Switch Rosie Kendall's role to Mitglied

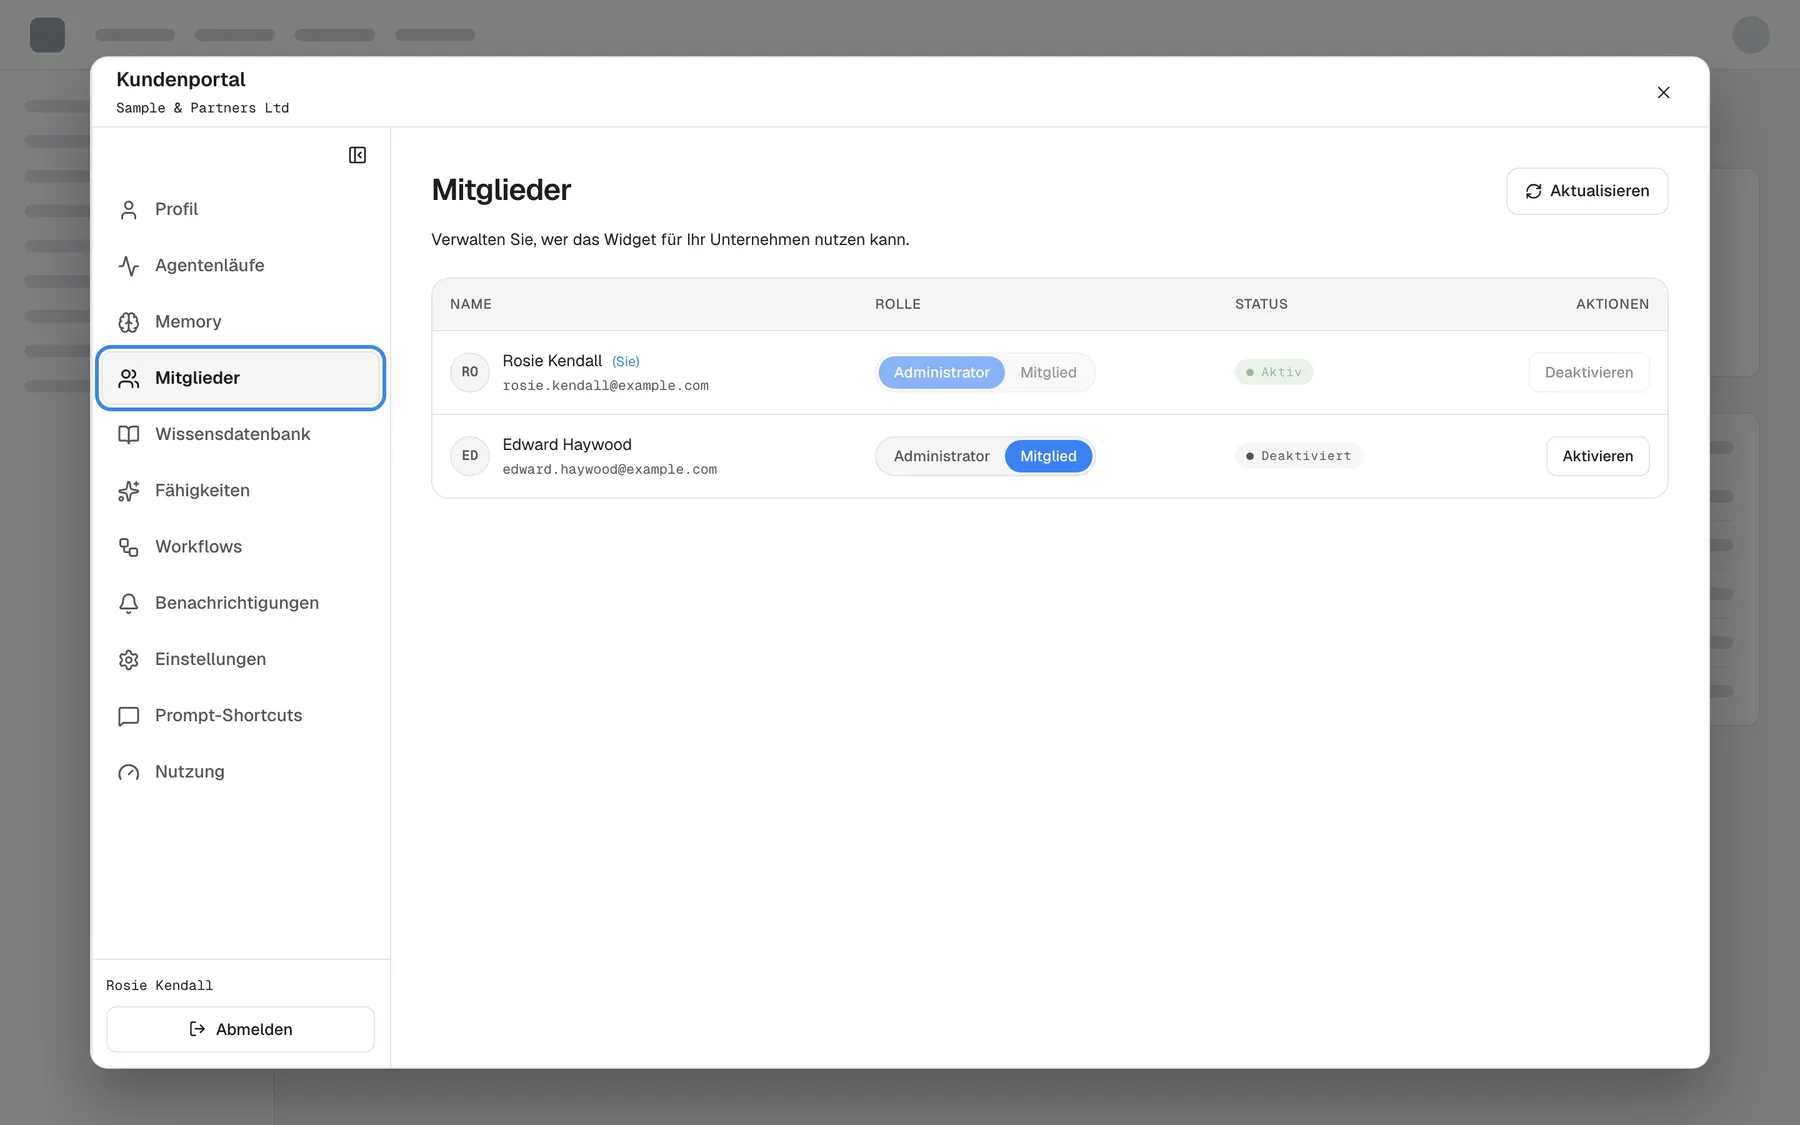pyautogui.click(x=1048, y=372)
